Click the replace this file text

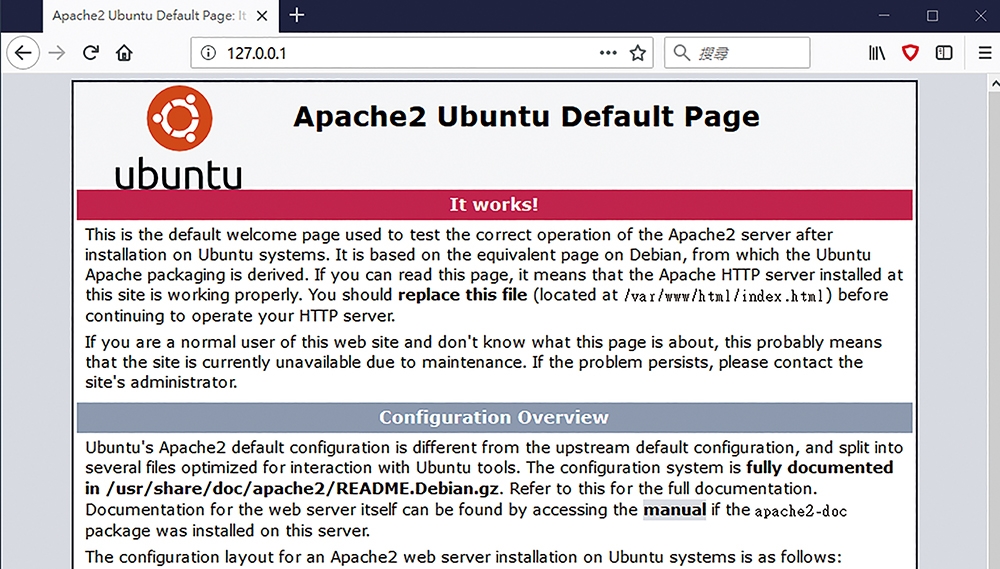(462, 295)
